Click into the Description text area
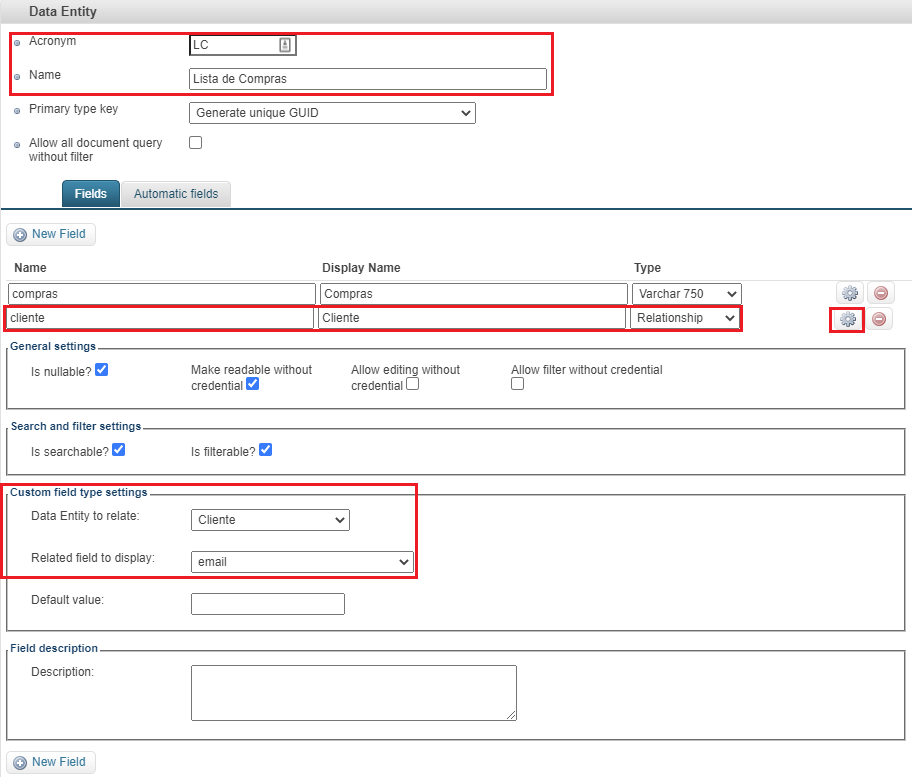This screenshot has height=777, width=912. click(353, 692)
